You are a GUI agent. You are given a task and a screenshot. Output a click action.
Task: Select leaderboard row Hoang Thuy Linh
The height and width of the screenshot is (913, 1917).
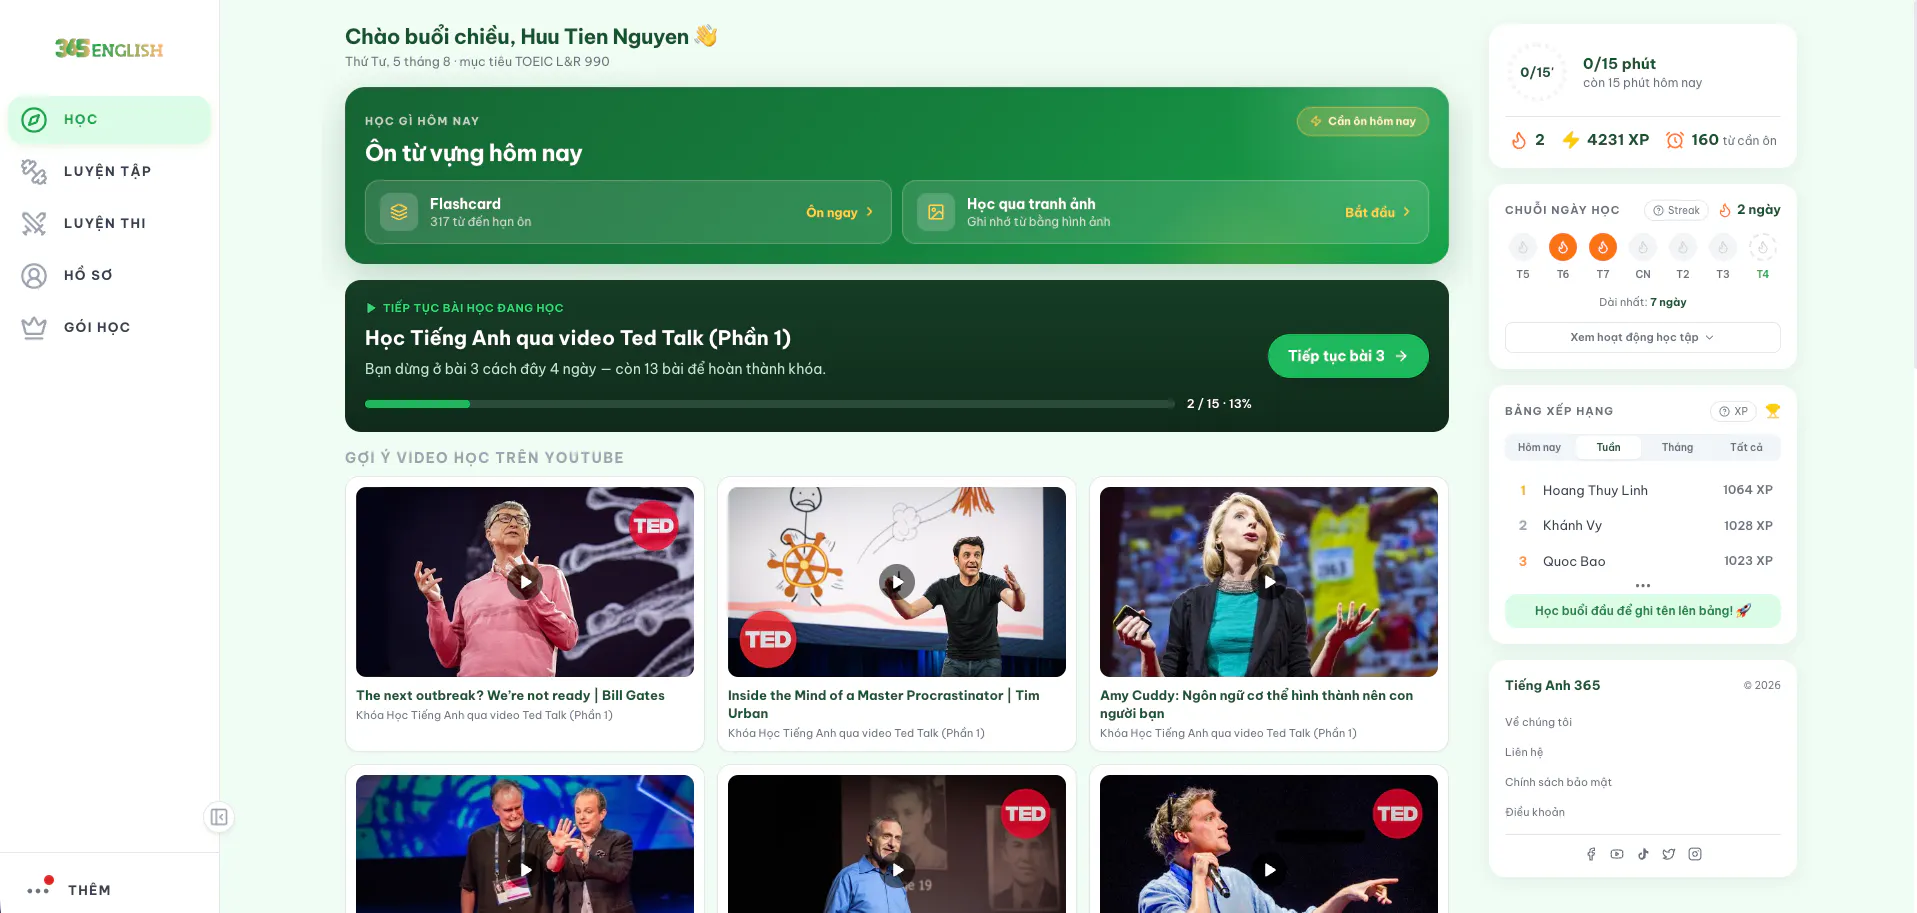click(1643, 490)
